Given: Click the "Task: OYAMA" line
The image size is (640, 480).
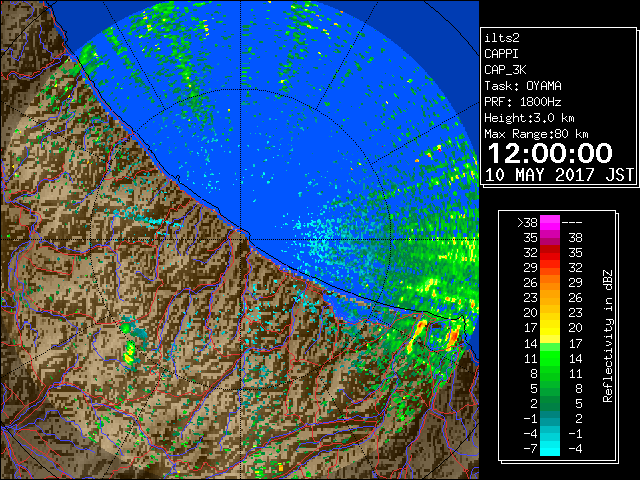Looking at the screenshot, I should [523, 86].
